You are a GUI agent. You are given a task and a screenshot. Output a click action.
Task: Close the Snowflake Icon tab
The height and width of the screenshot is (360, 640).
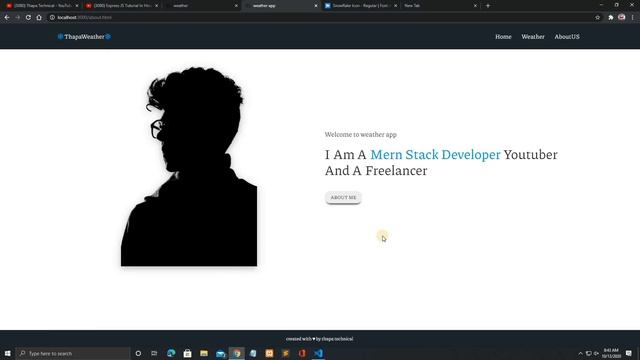pos(395,6)
